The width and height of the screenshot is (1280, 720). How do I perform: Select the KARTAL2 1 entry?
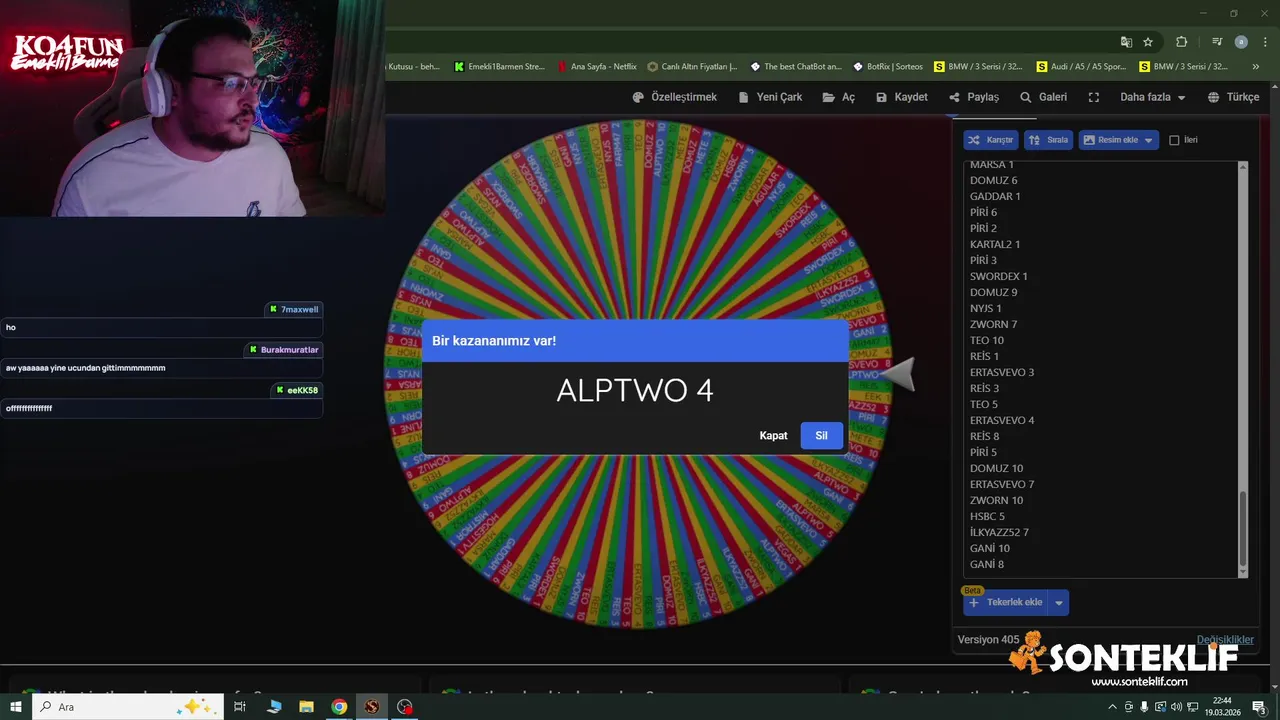tap(995, 244)
